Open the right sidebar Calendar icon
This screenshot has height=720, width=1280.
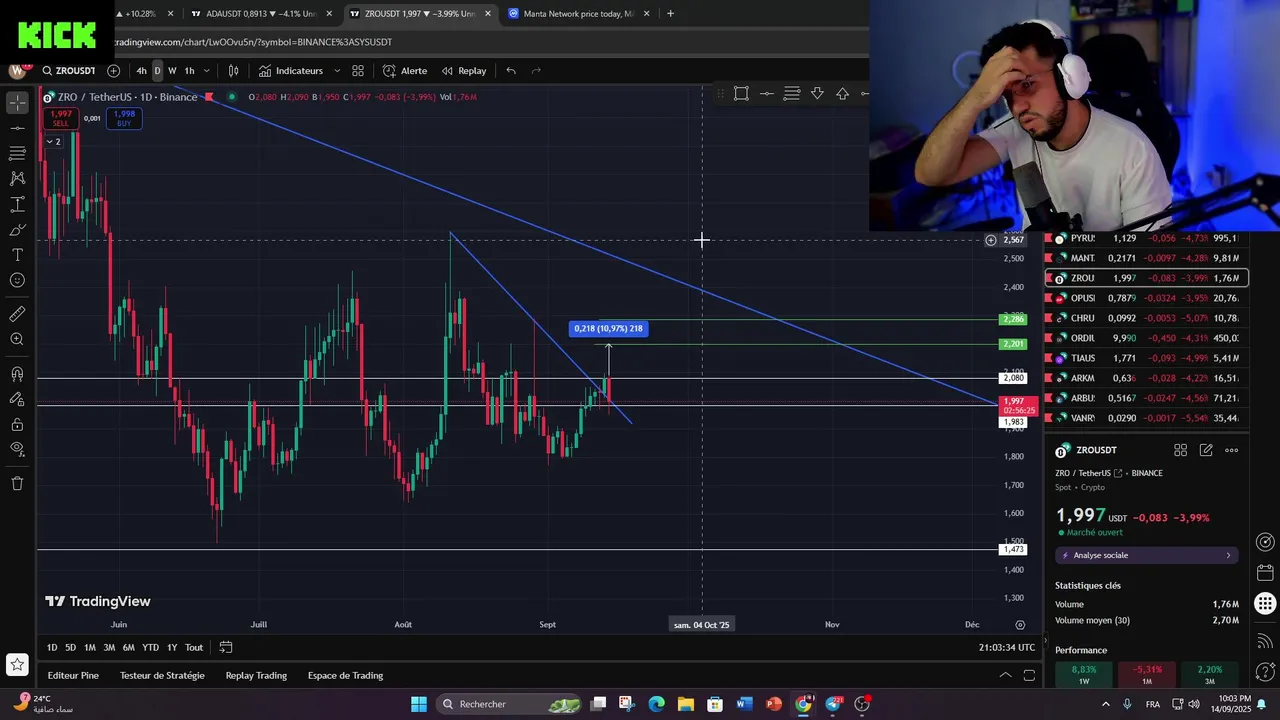[x=1265, y=572]
